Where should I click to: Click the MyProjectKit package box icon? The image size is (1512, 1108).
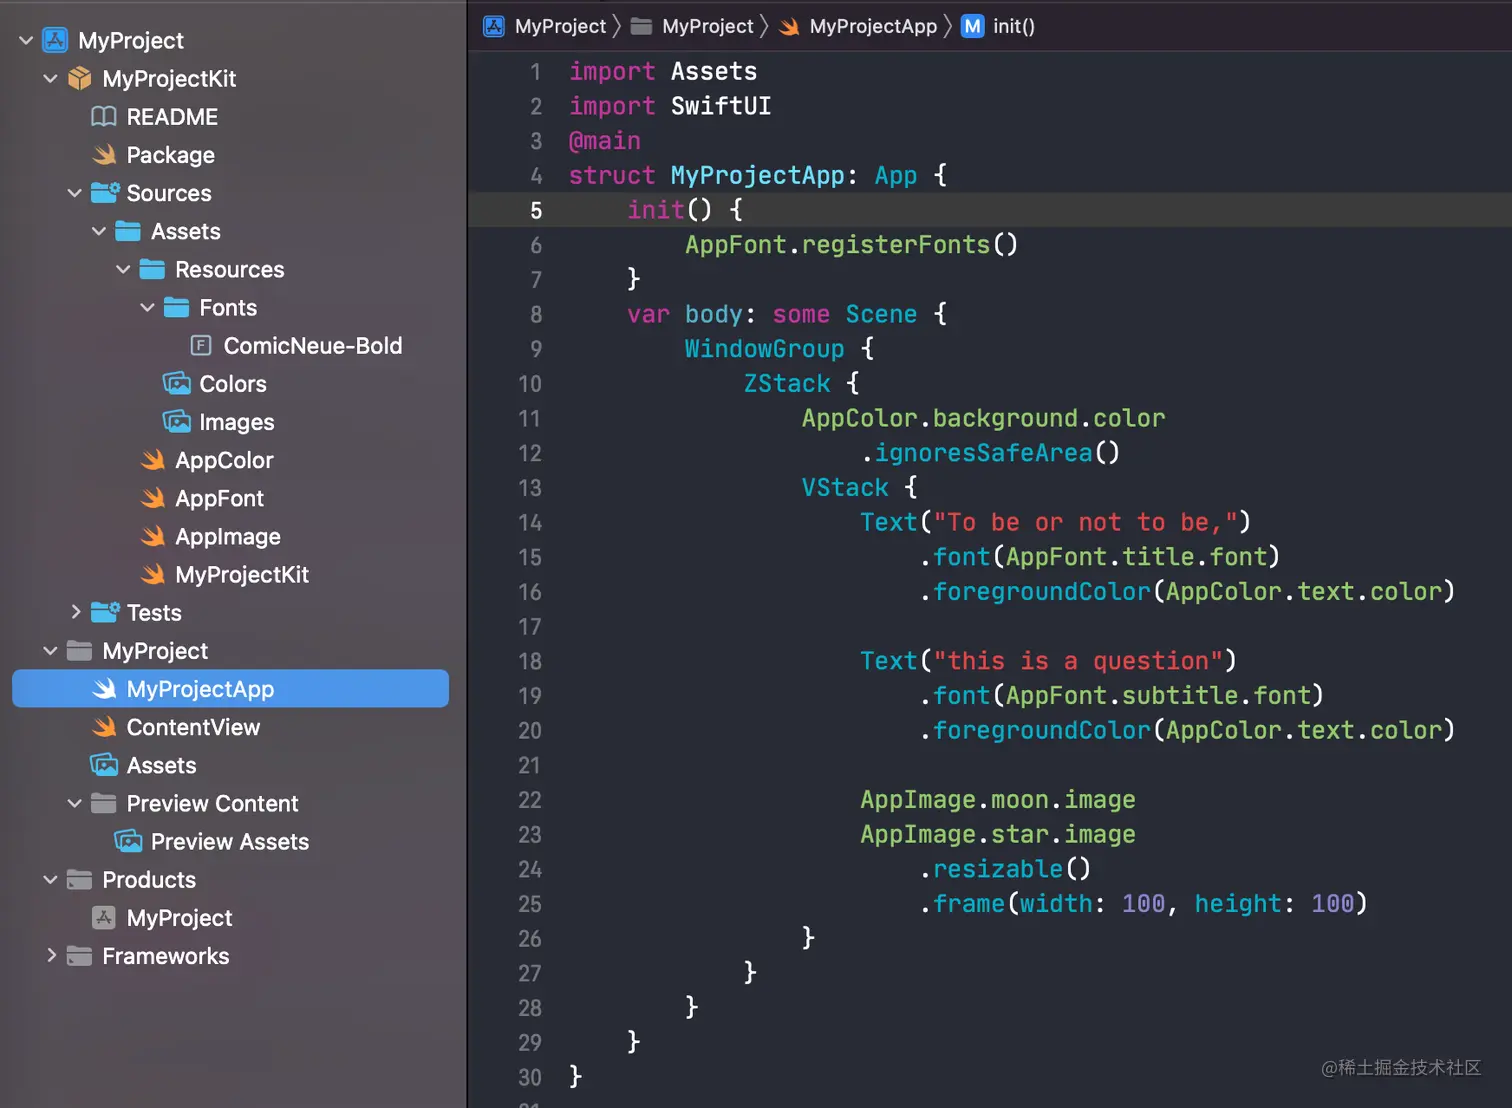point(80,78)
